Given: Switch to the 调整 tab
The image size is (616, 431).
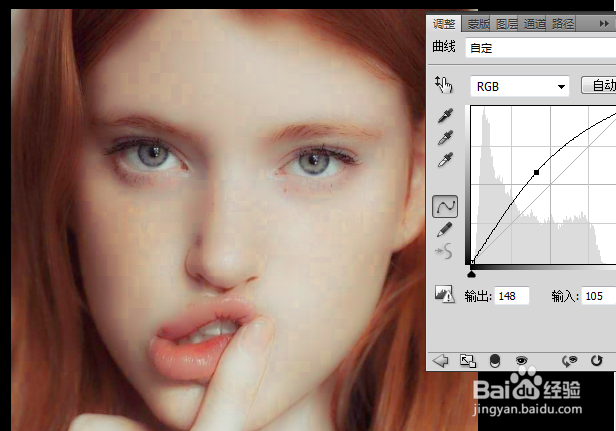Looking at the screenshot, I should click(444, 24).
